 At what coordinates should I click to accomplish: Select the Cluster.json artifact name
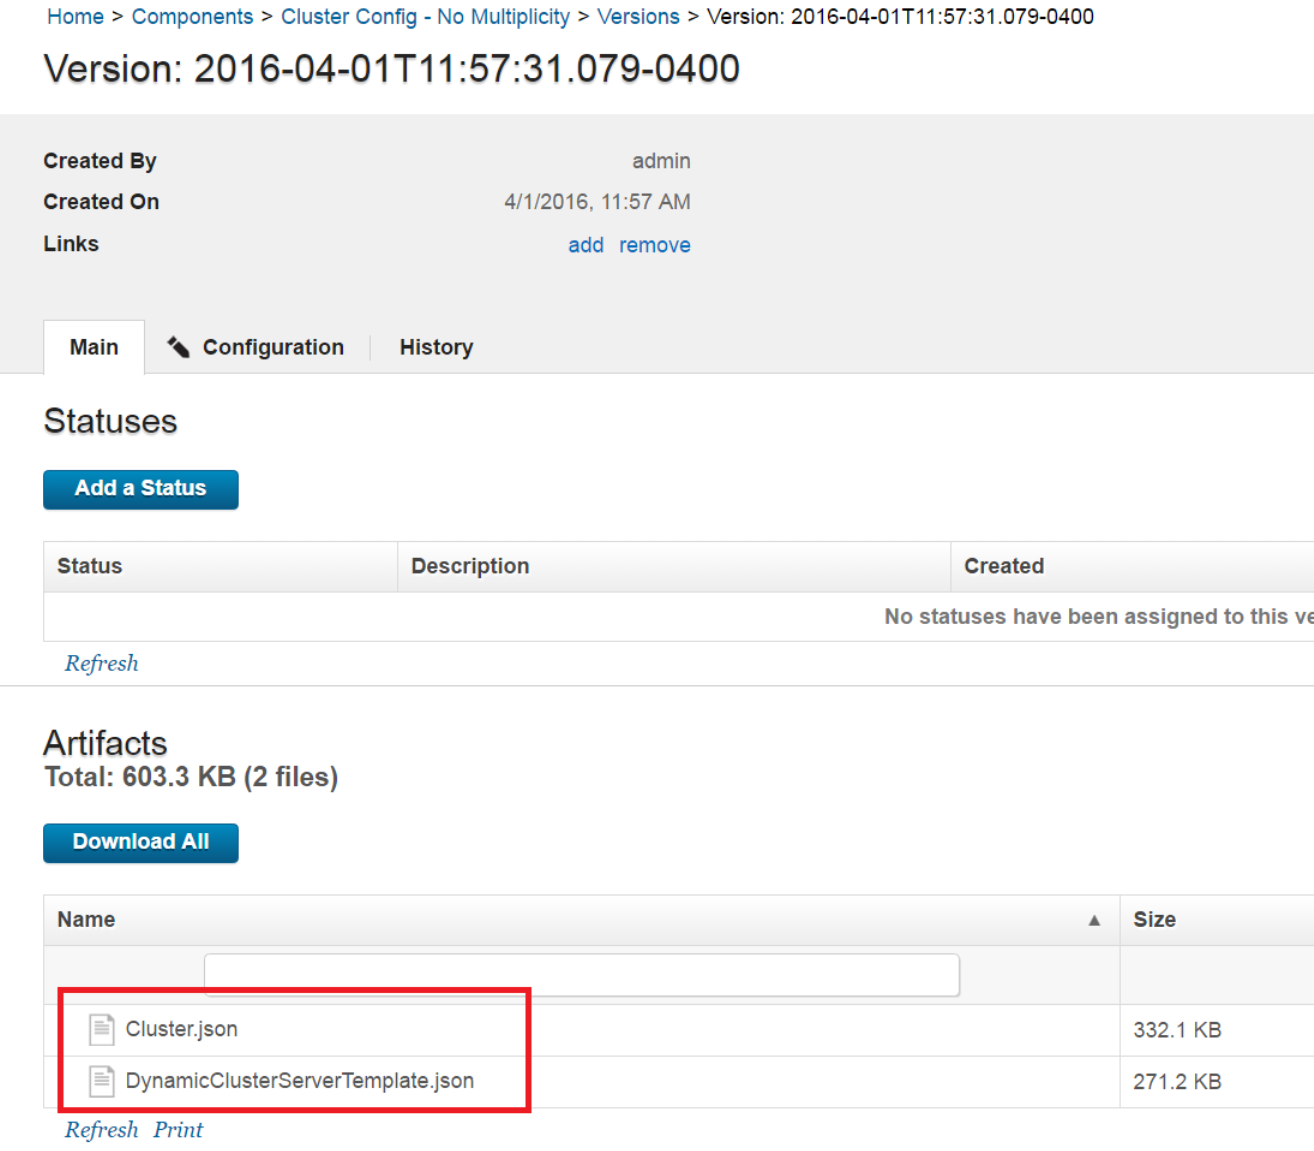(181, 1029)
